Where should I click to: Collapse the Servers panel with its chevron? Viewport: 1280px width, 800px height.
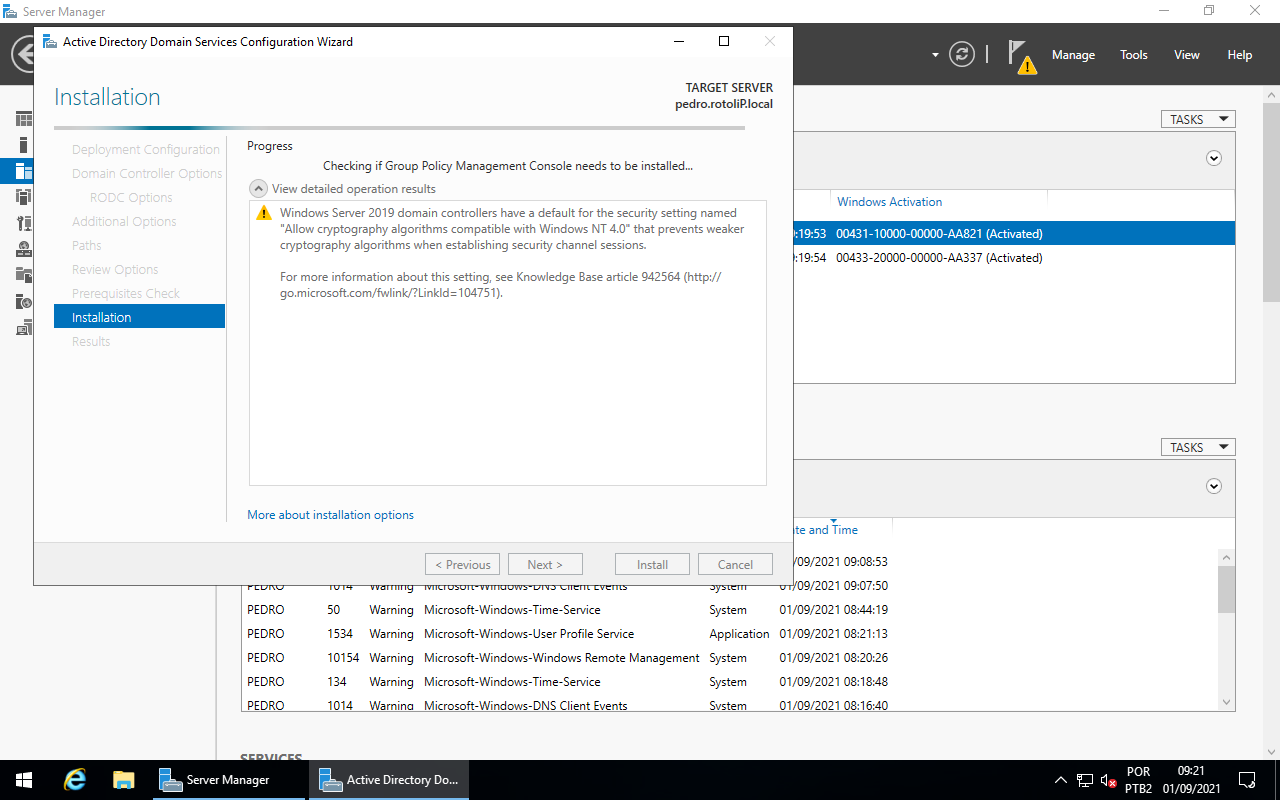pyautogui.click(x=1214, y=158)
